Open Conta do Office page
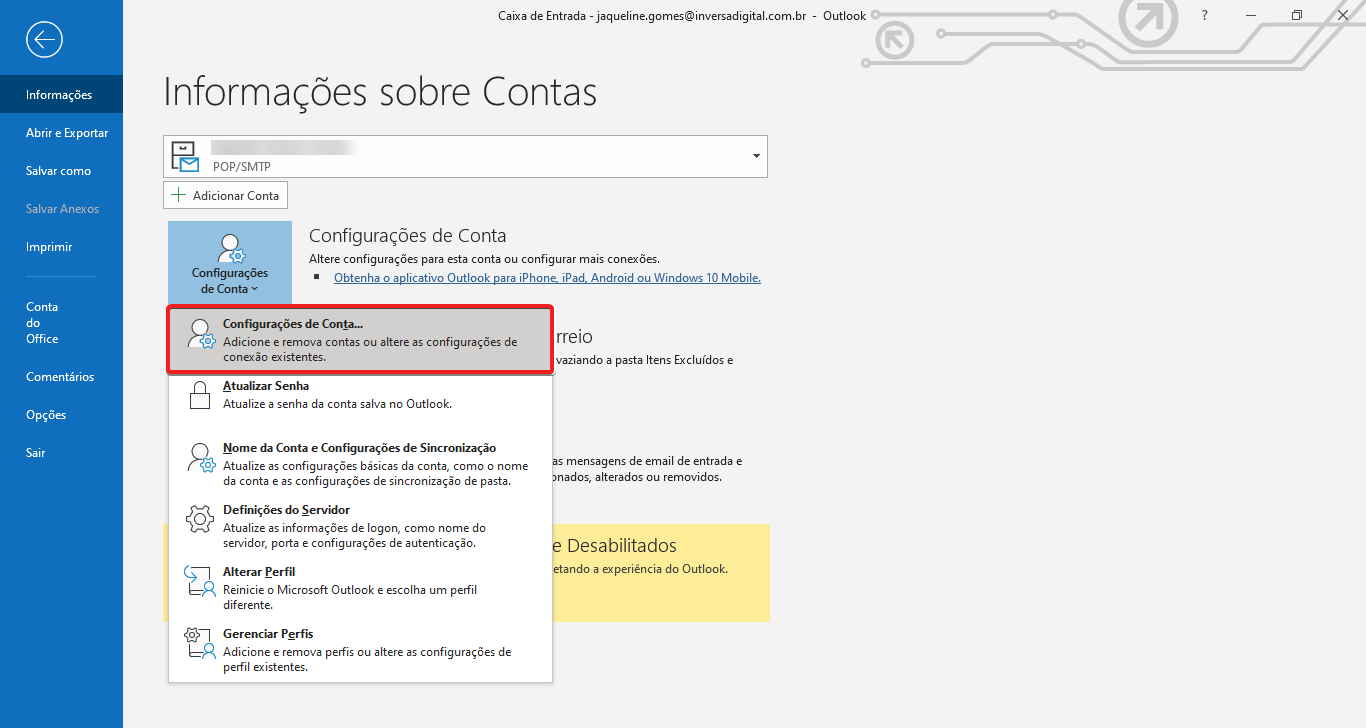Screen dimensions: 1366x728 (x=61, y=323)
